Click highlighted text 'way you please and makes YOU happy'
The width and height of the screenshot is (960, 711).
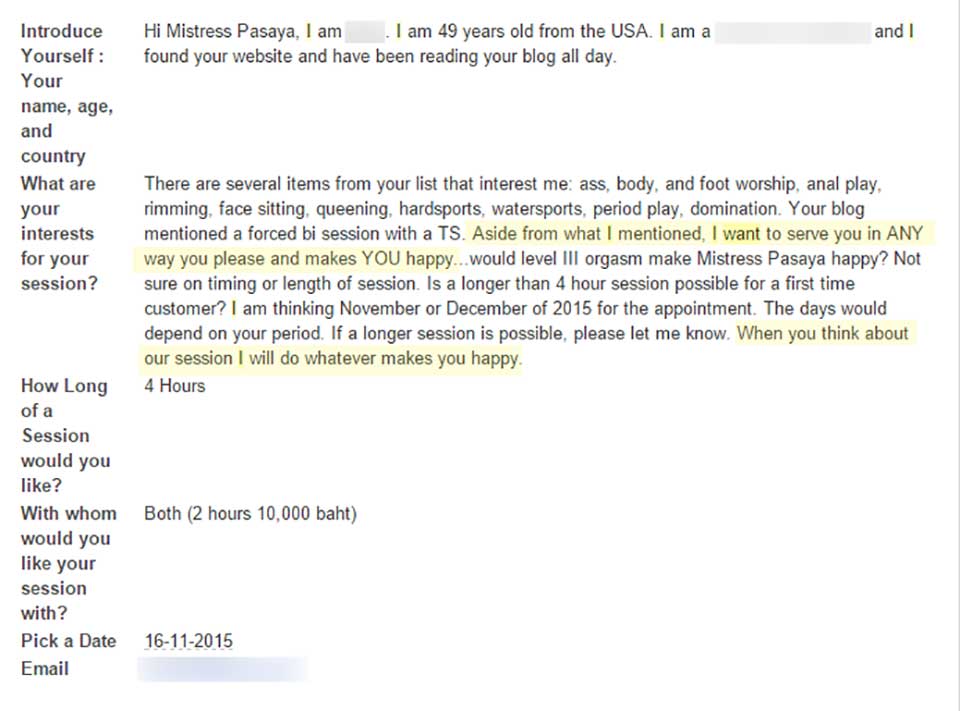tap(299, 258)
